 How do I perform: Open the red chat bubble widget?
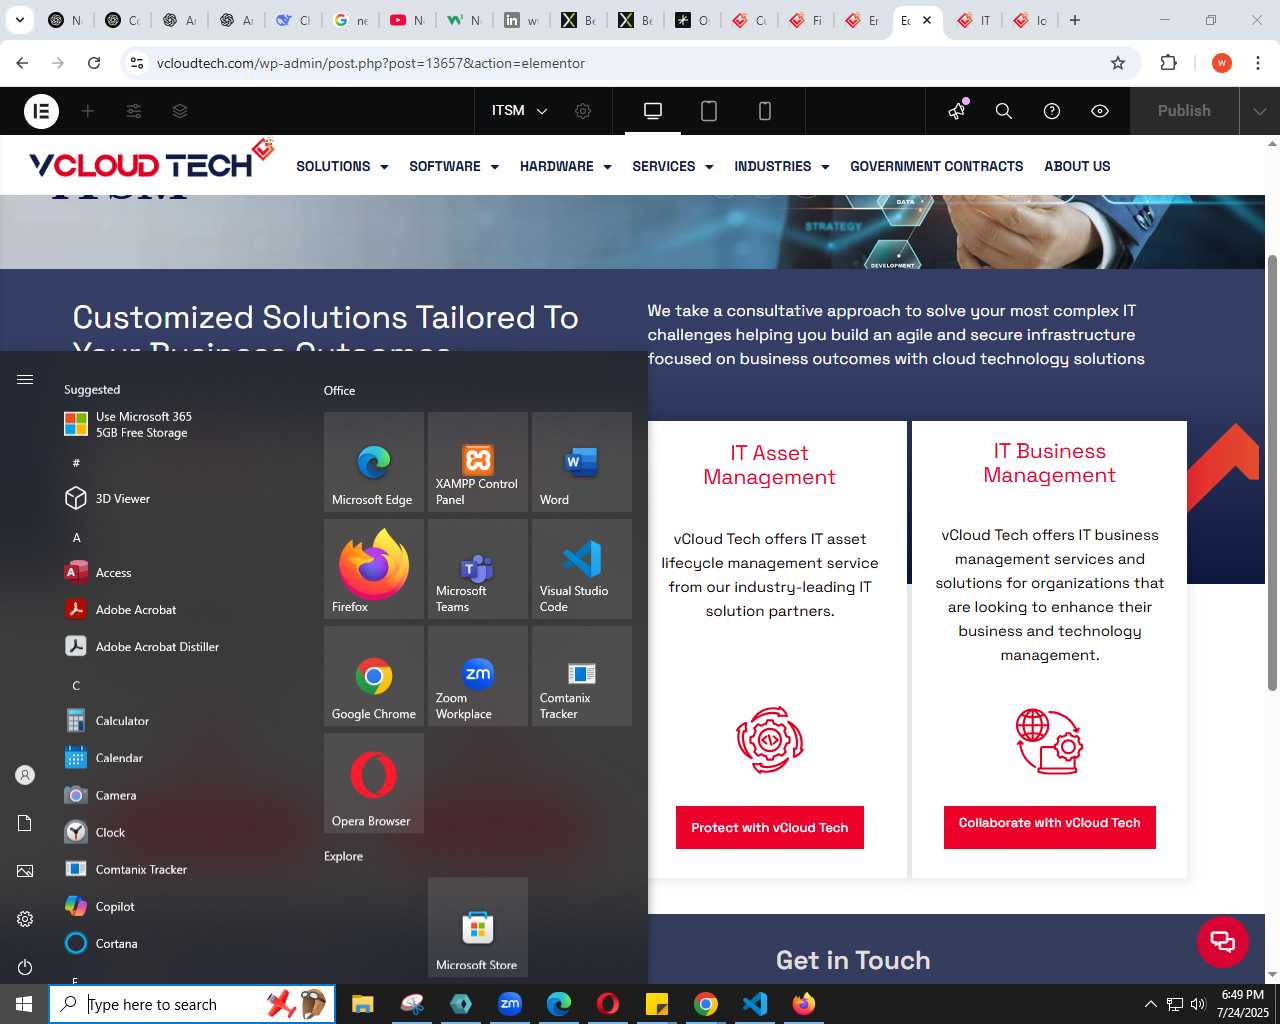coord(1223,942)
